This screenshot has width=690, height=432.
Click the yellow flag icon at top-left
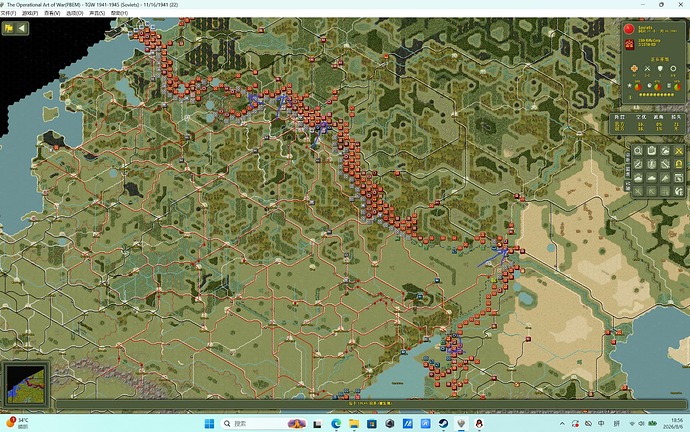coord(8,28)
